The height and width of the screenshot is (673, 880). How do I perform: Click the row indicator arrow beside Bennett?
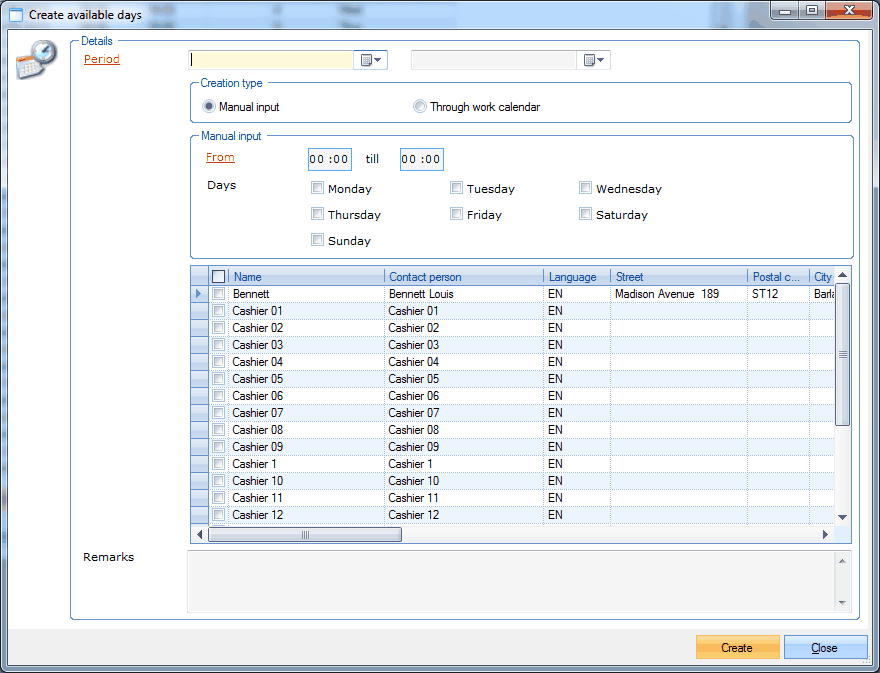tap(198, 294)
